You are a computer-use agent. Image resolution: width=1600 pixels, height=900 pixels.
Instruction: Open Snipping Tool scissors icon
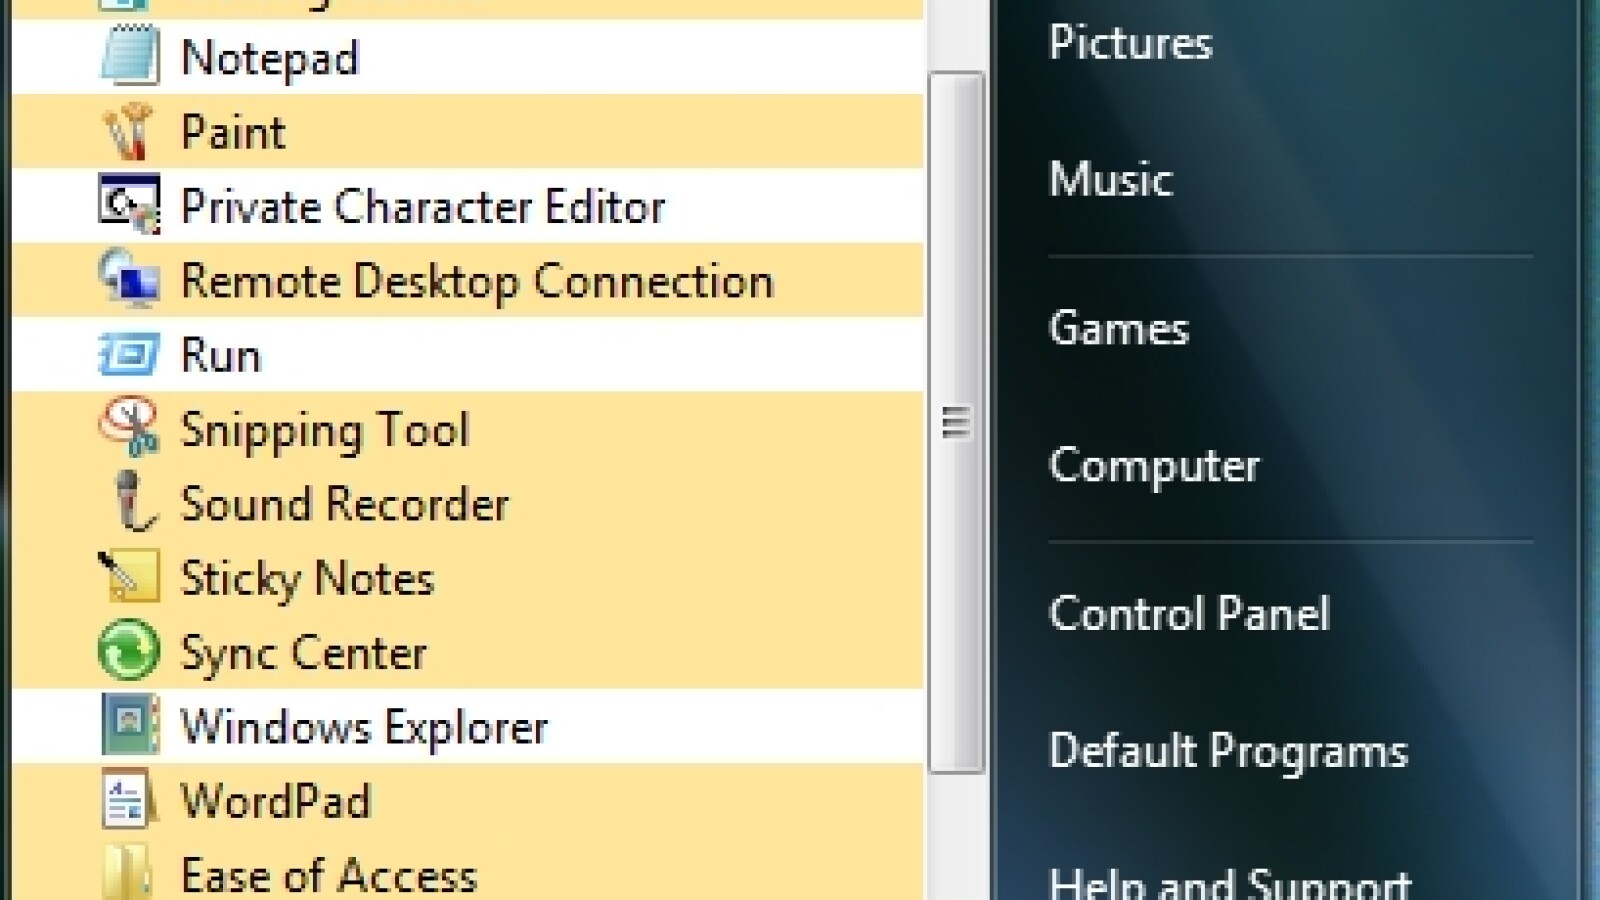[x=129, y=428]
